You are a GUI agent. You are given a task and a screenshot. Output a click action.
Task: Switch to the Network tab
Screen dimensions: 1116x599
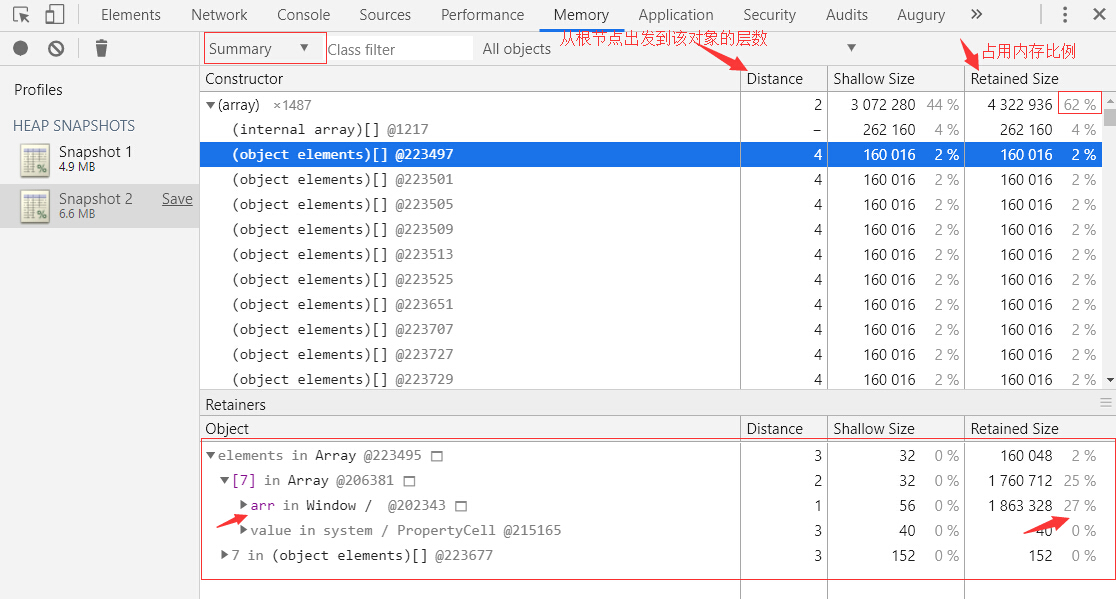[x=218, y=14]
